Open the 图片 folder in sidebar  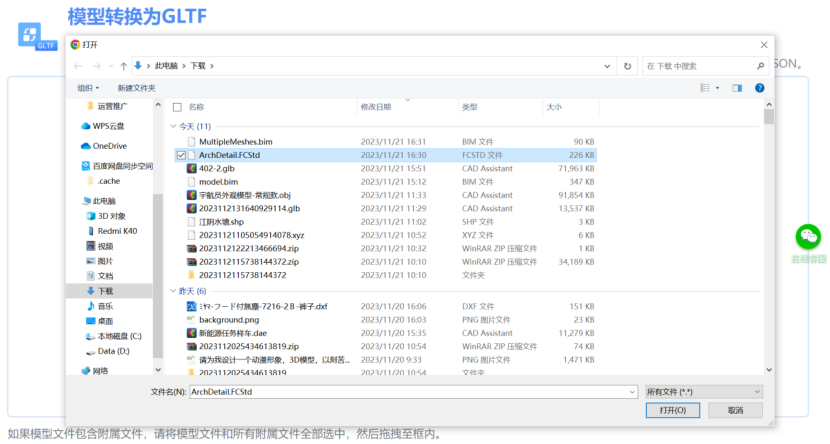[x=100, y=261]
